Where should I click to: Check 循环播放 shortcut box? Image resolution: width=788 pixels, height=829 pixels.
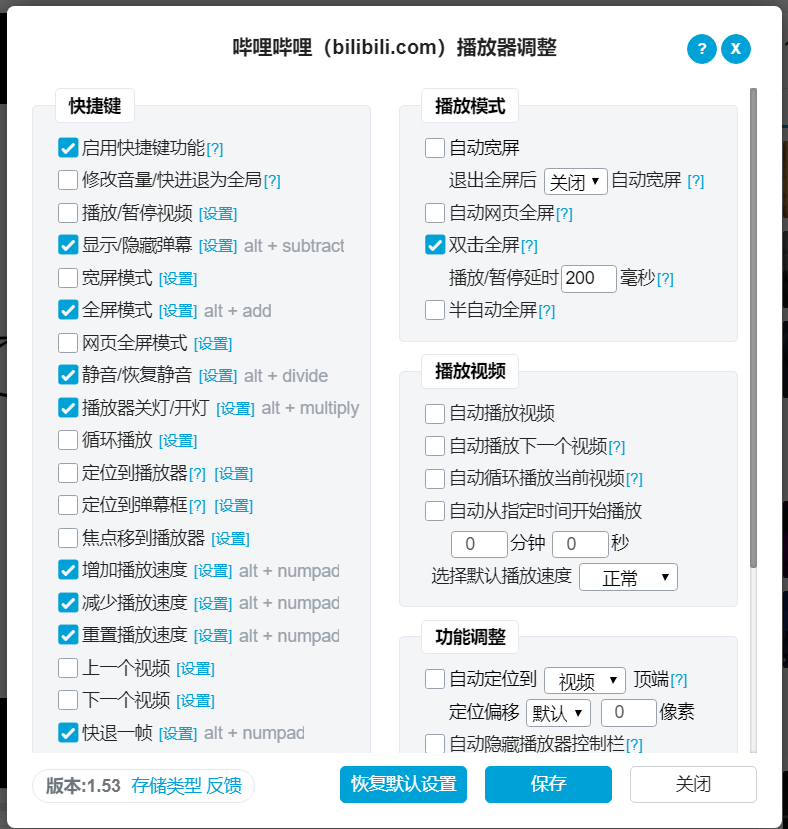[x=68, y=440]
